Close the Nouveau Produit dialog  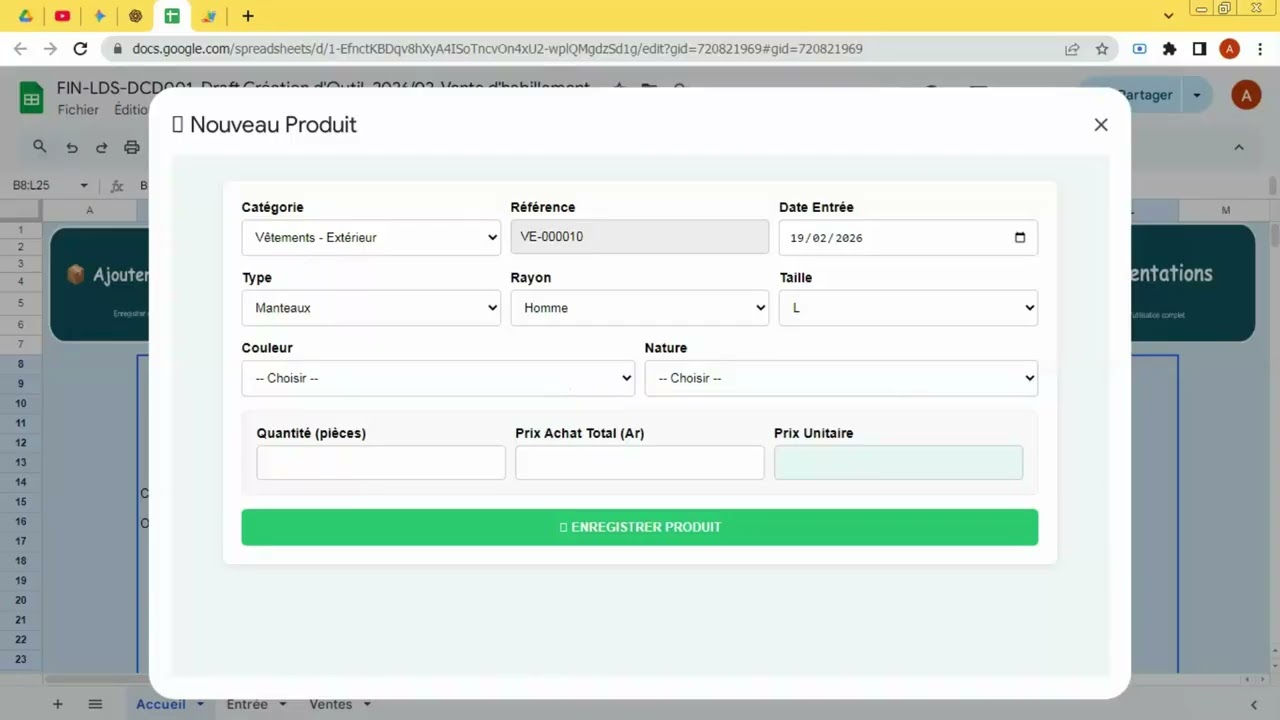(1101, 125)
